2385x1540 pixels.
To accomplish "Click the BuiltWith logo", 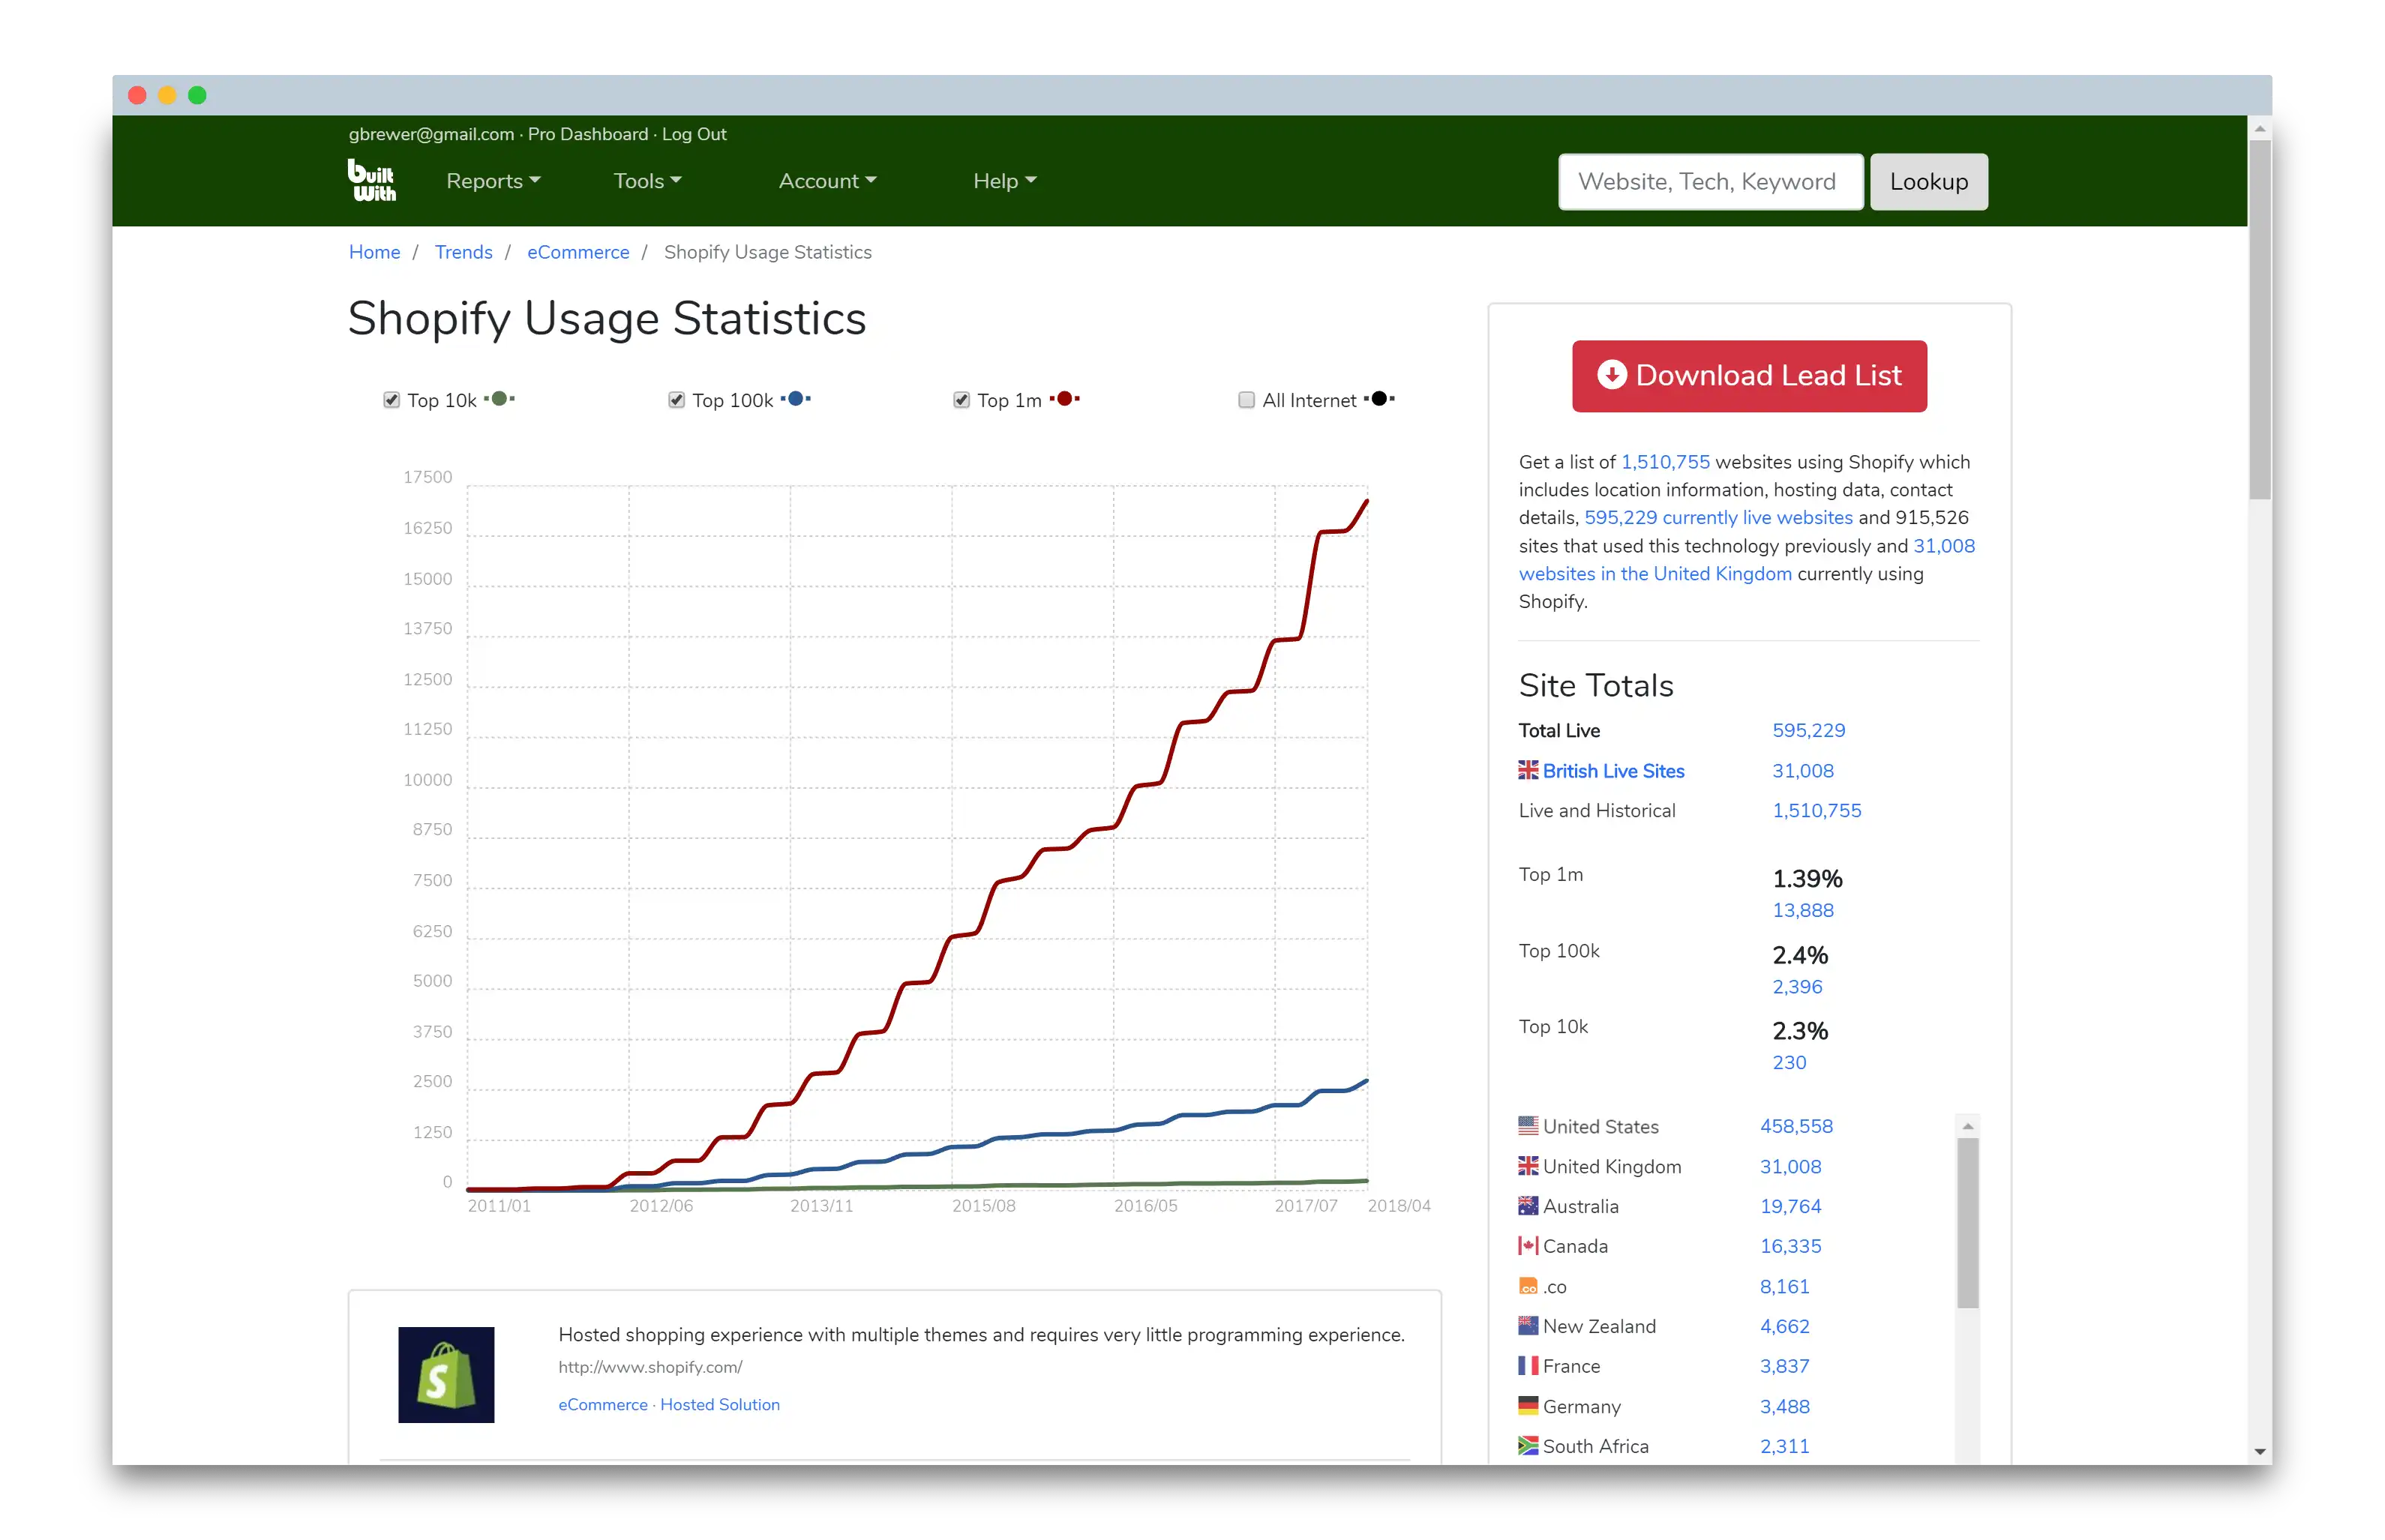I will 371,180.
